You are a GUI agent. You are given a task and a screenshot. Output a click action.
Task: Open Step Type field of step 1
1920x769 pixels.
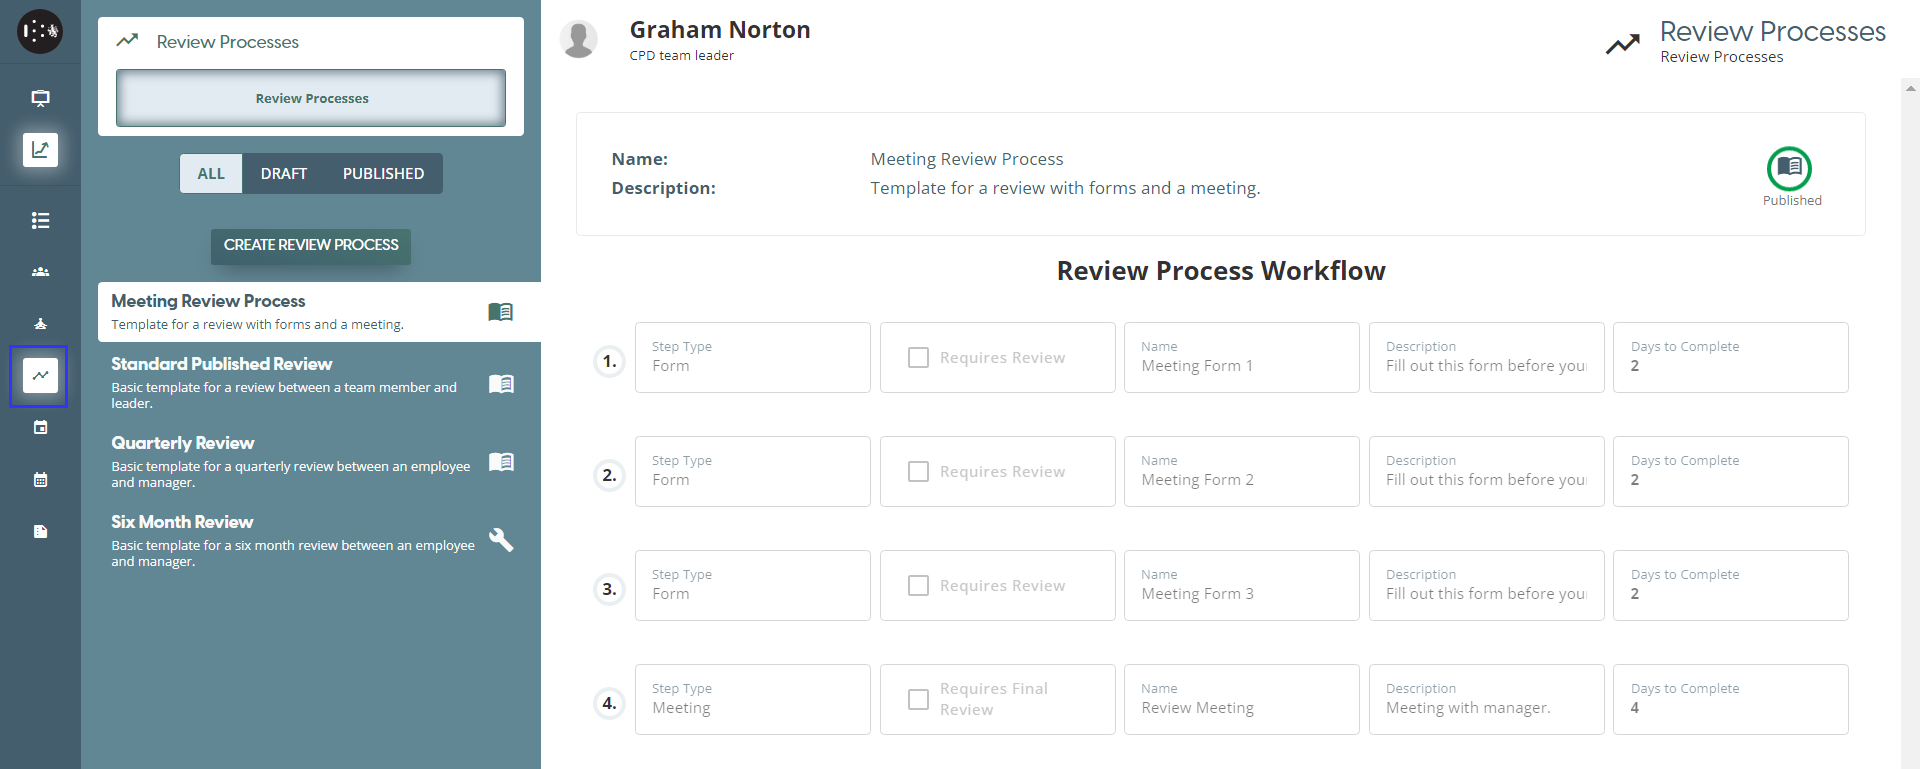point(752,358)
